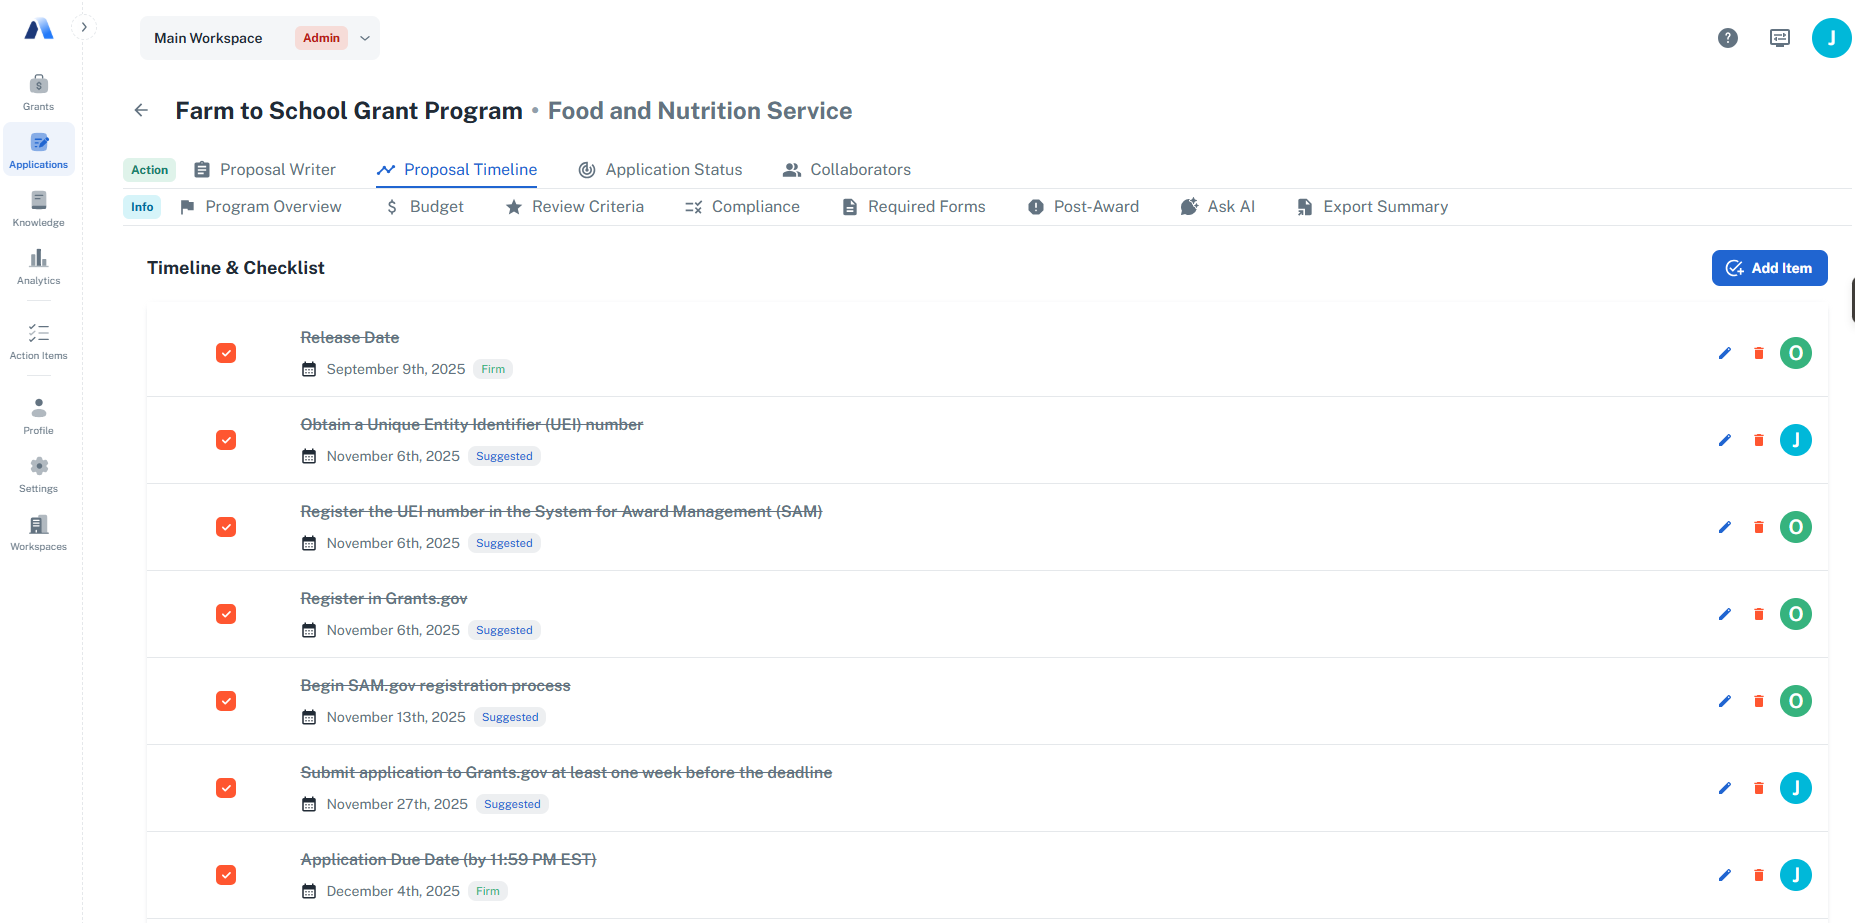Click the Add Item button
This screenshot has width=1855, height=923.
tap(1768, 268)
